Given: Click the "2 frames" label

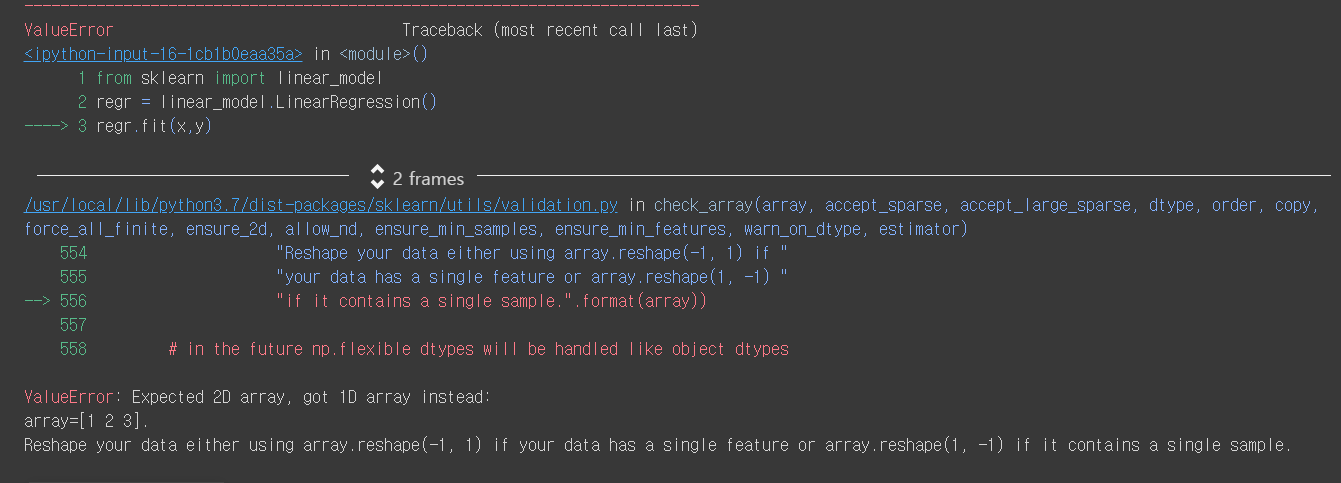Looking at the screenshot, I should tap(428, 179).
